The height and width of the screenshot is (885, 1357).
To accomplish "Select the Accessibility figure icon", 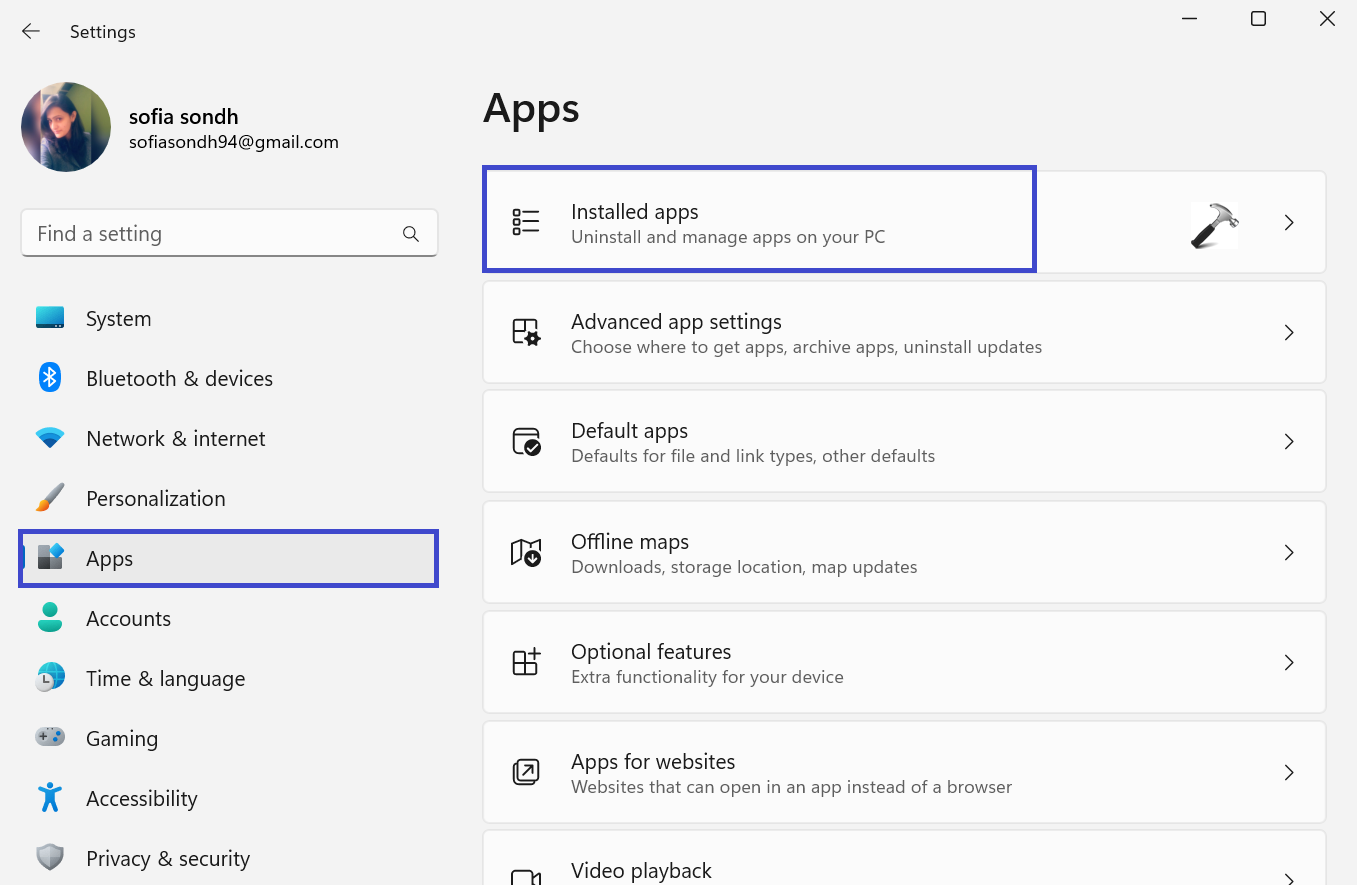I will point(50,798).
